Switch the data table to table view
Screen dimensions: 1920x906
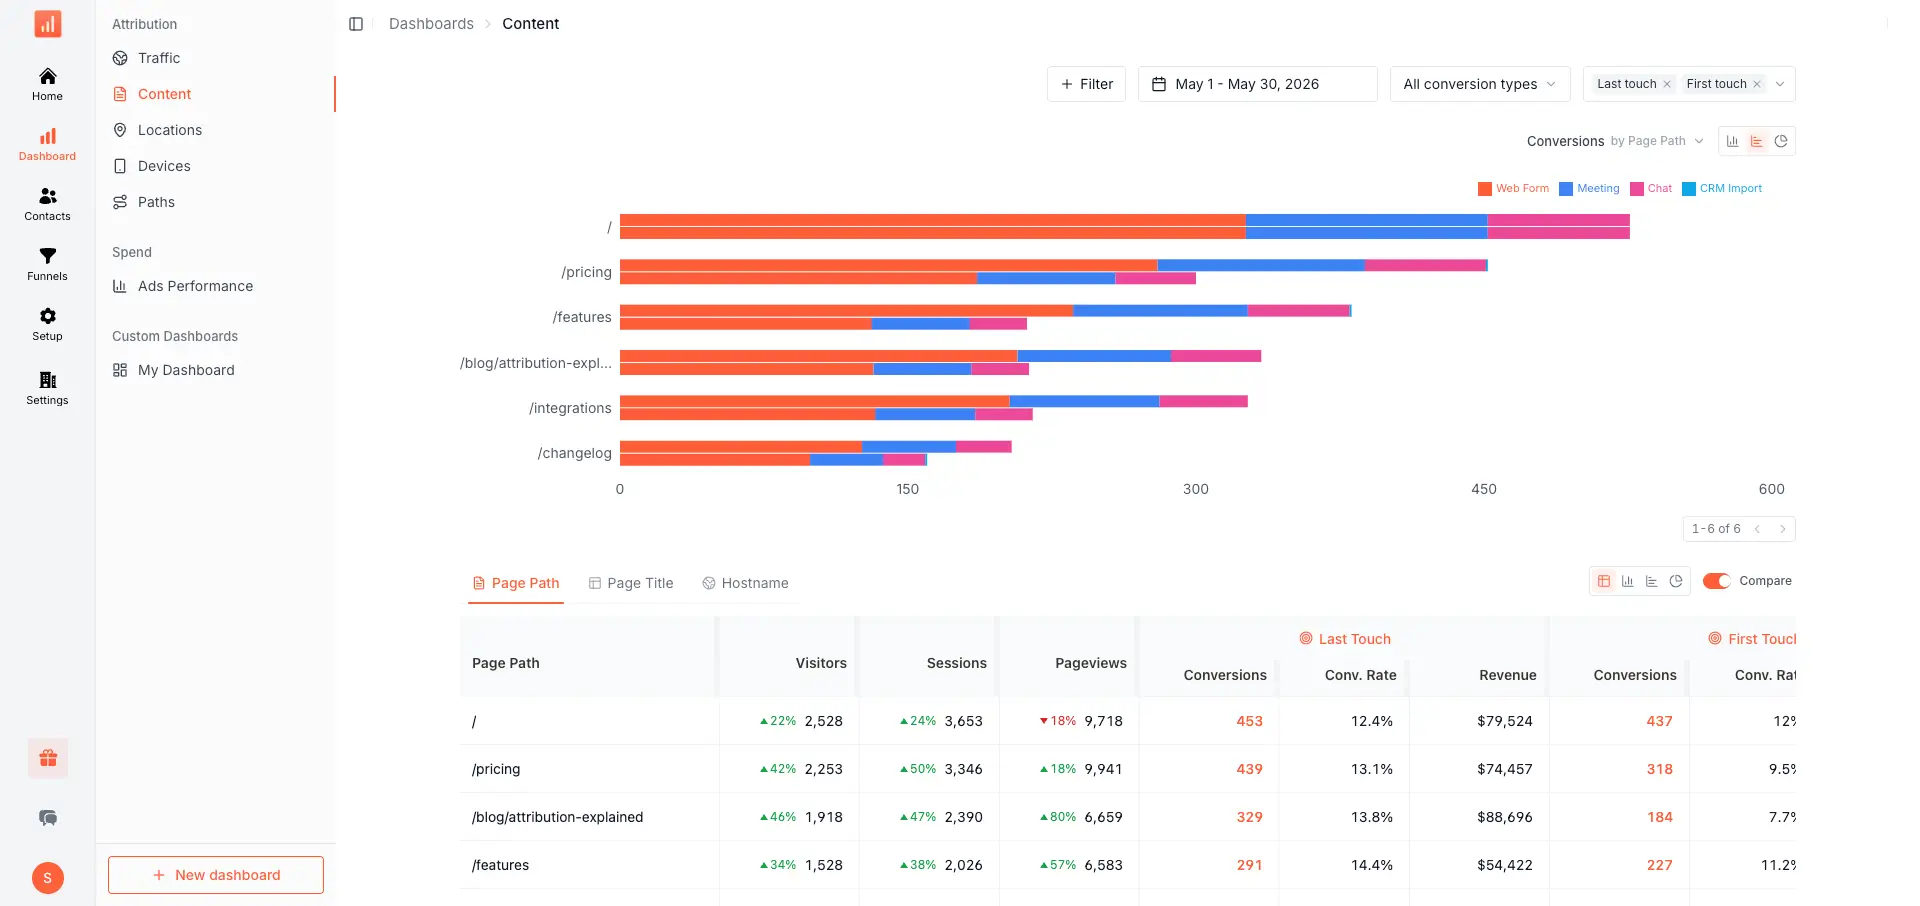(1604, 581)
